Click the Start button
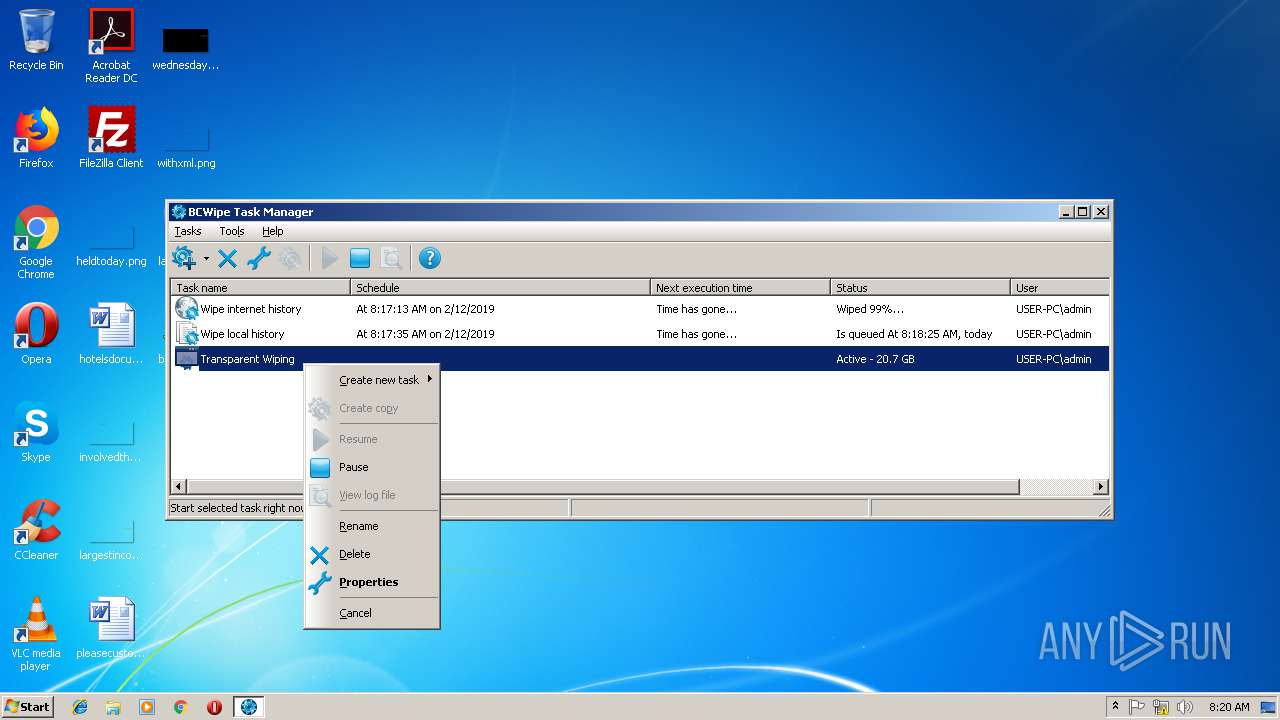Viewport: 1280px width, 720px height. (28, 706)
